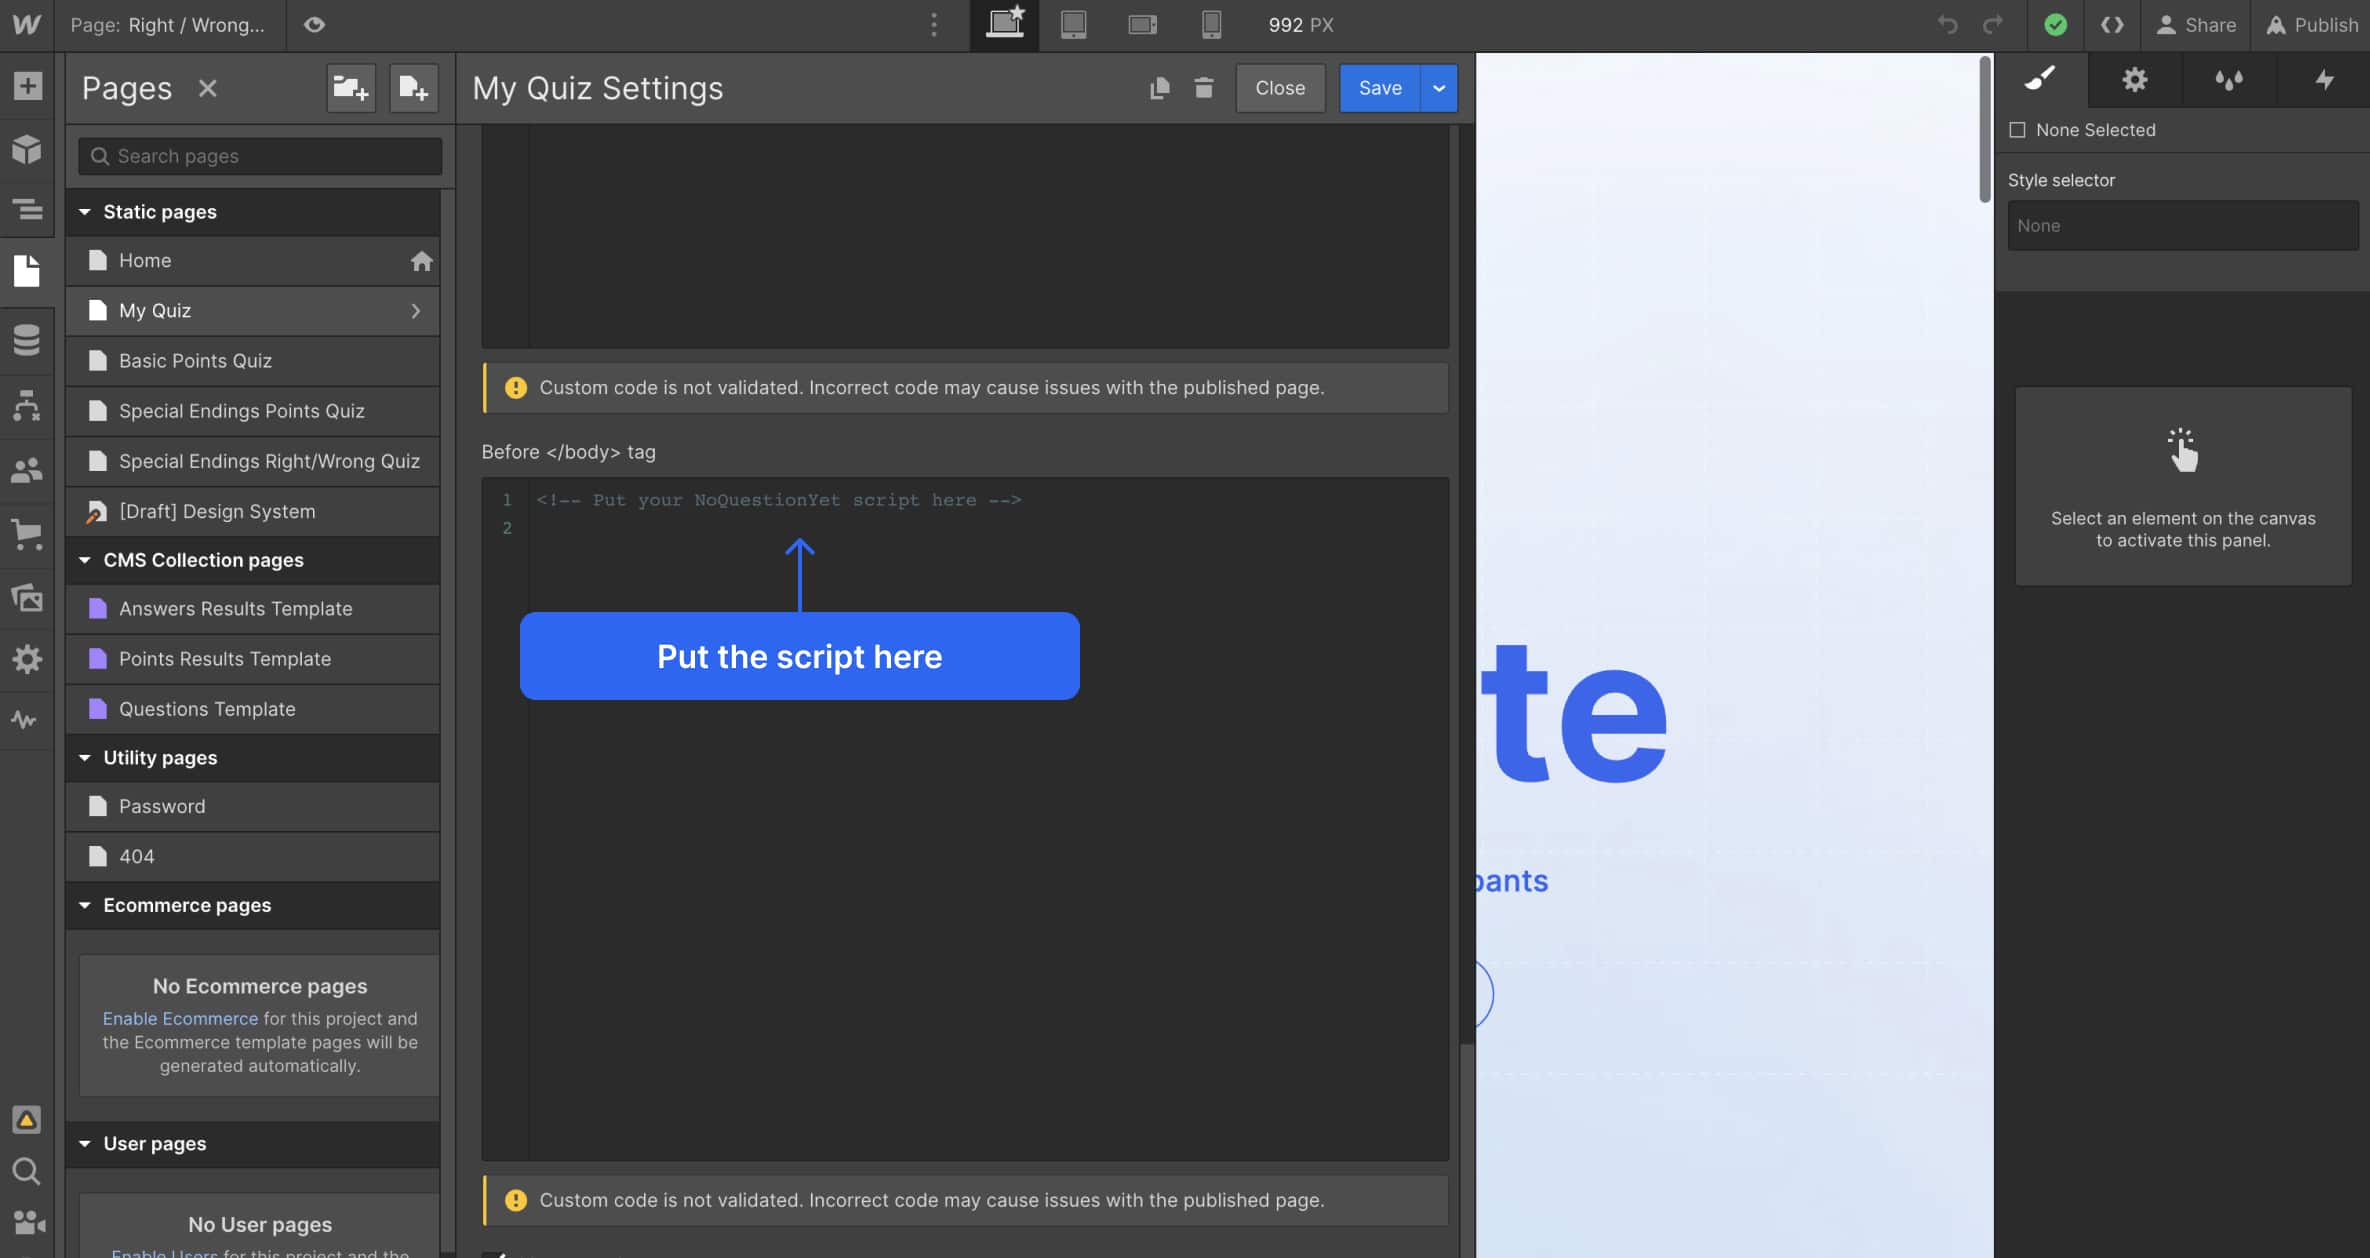The image size is (2370, 1258).
Task: Open the Home page
Action: (253, 261)
